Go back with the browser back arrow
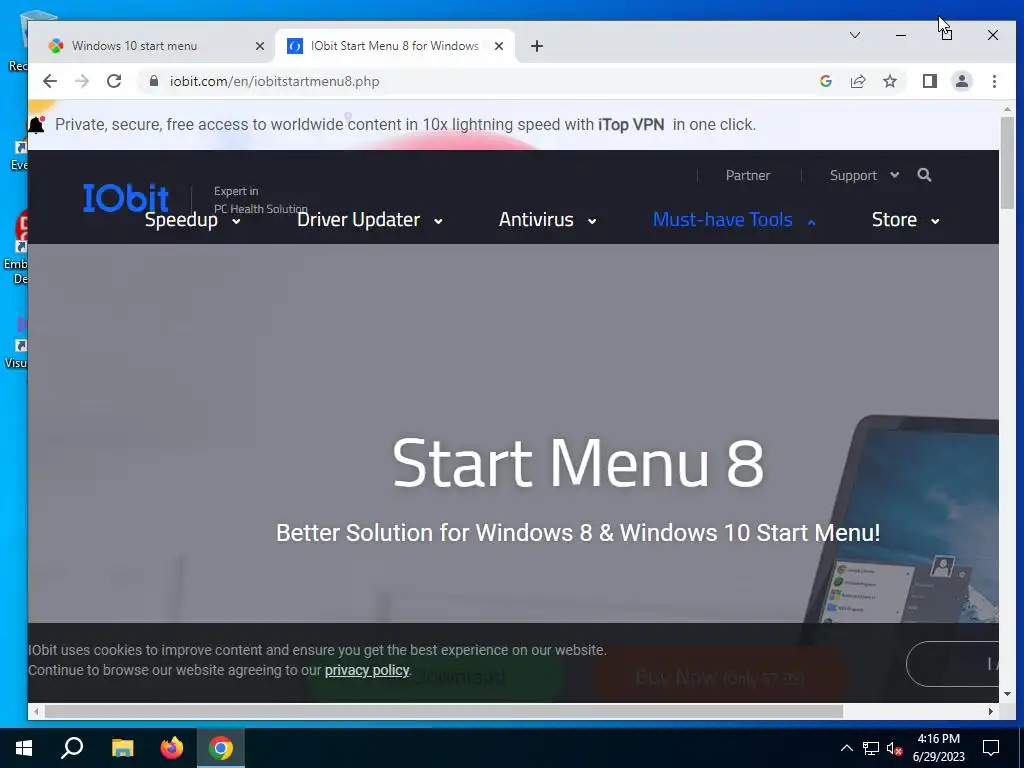Viewport: 1024px width, 768px height. pyautogui.click(x=50, y=81)
